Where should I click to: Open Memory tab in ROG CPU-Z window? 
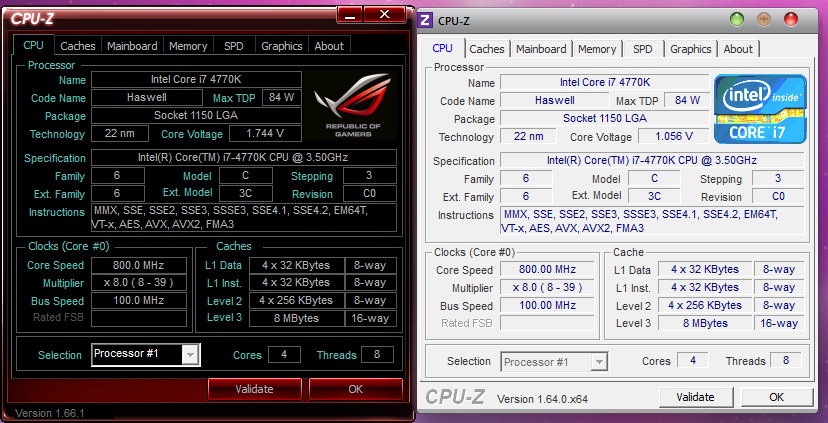[x=188, y=46]
